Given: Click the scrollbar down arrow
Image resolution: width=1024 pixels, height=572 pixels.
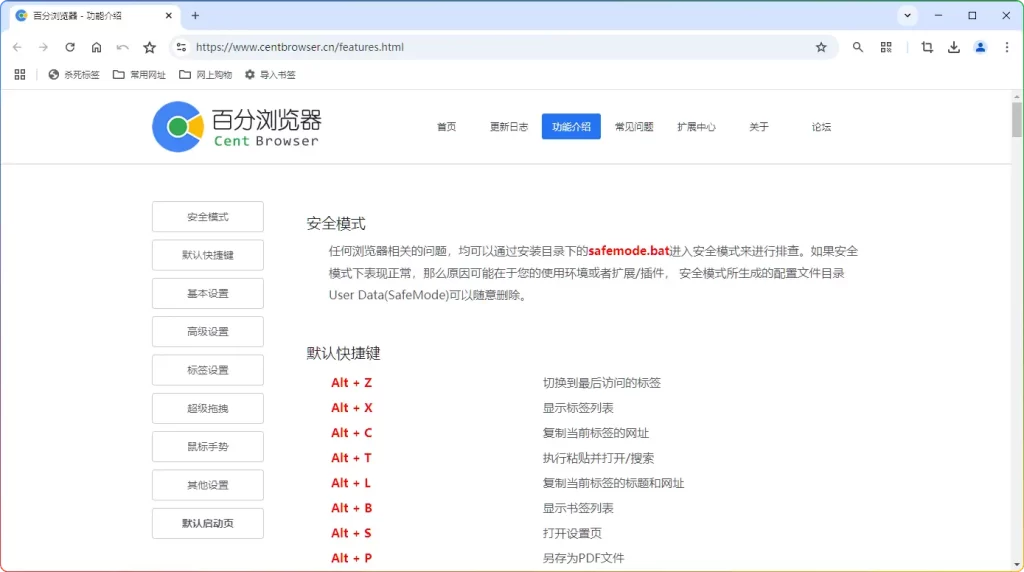Looking at the screenshot, I should point(1017,565).
